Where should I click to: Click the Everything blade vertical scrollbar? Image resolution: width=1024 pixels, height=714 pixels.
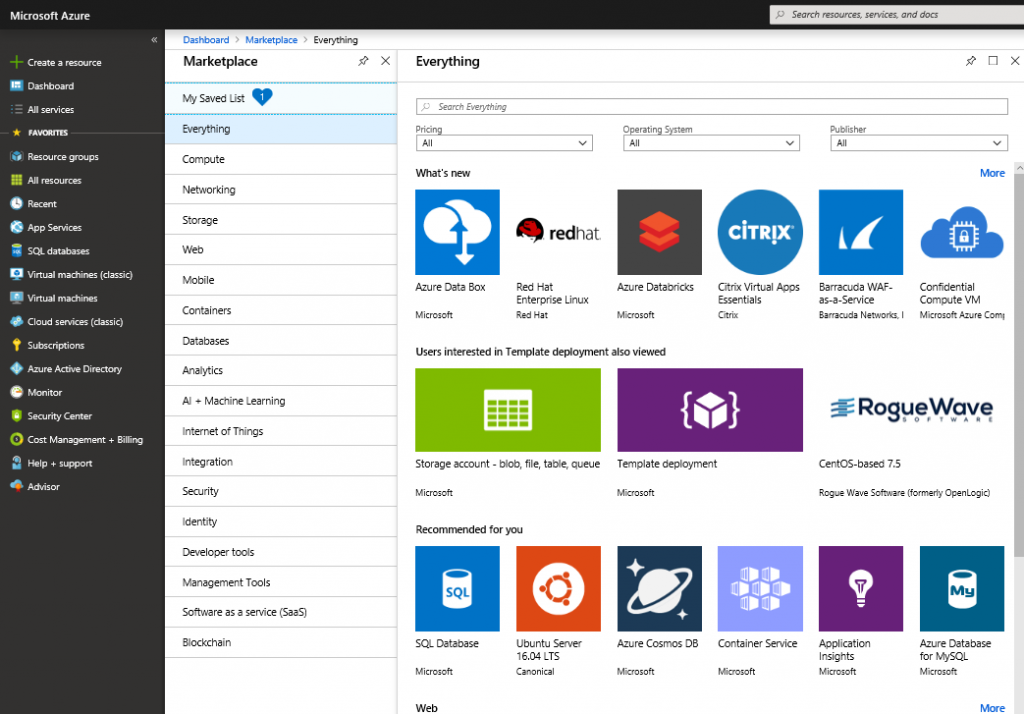pos(1019,366)
